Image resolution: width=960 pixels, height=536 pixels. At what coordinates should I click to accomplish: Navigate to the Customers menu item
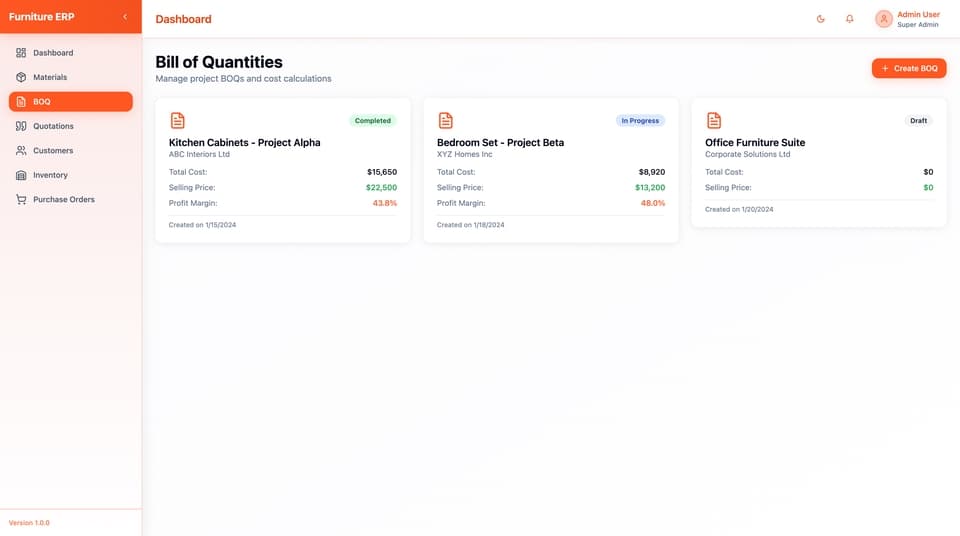pos(70,151)
